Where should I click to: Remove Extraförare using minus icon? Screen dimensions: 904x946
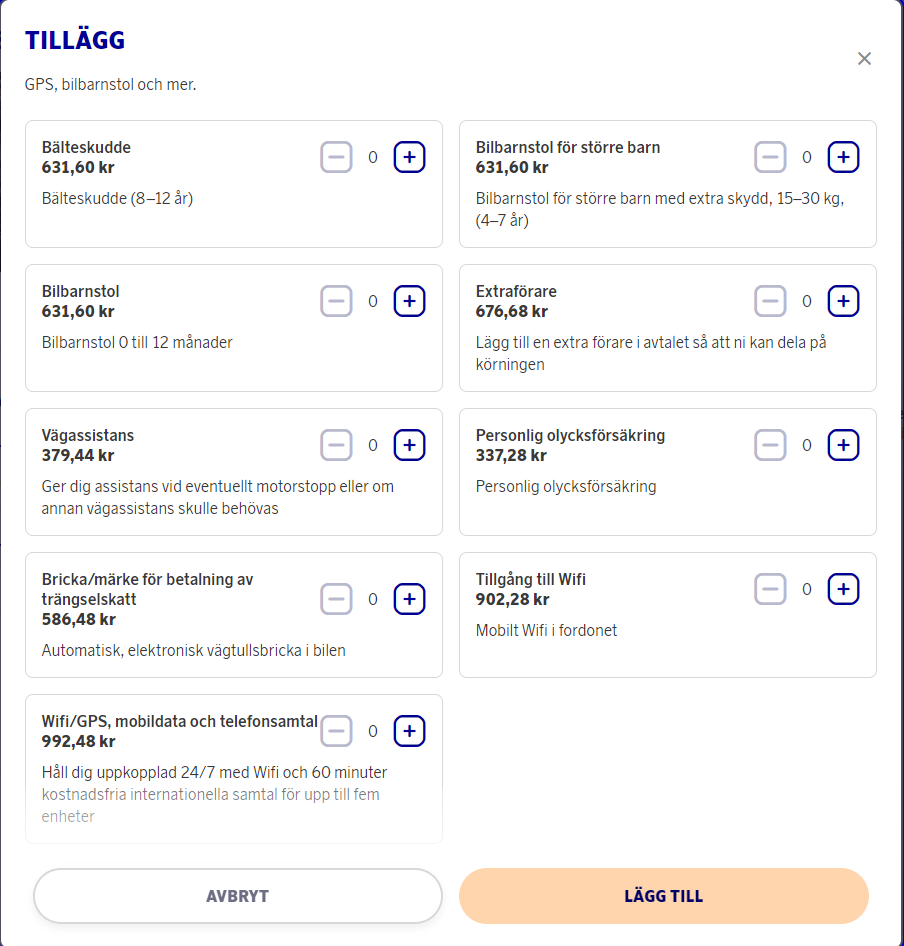point(770,301)
